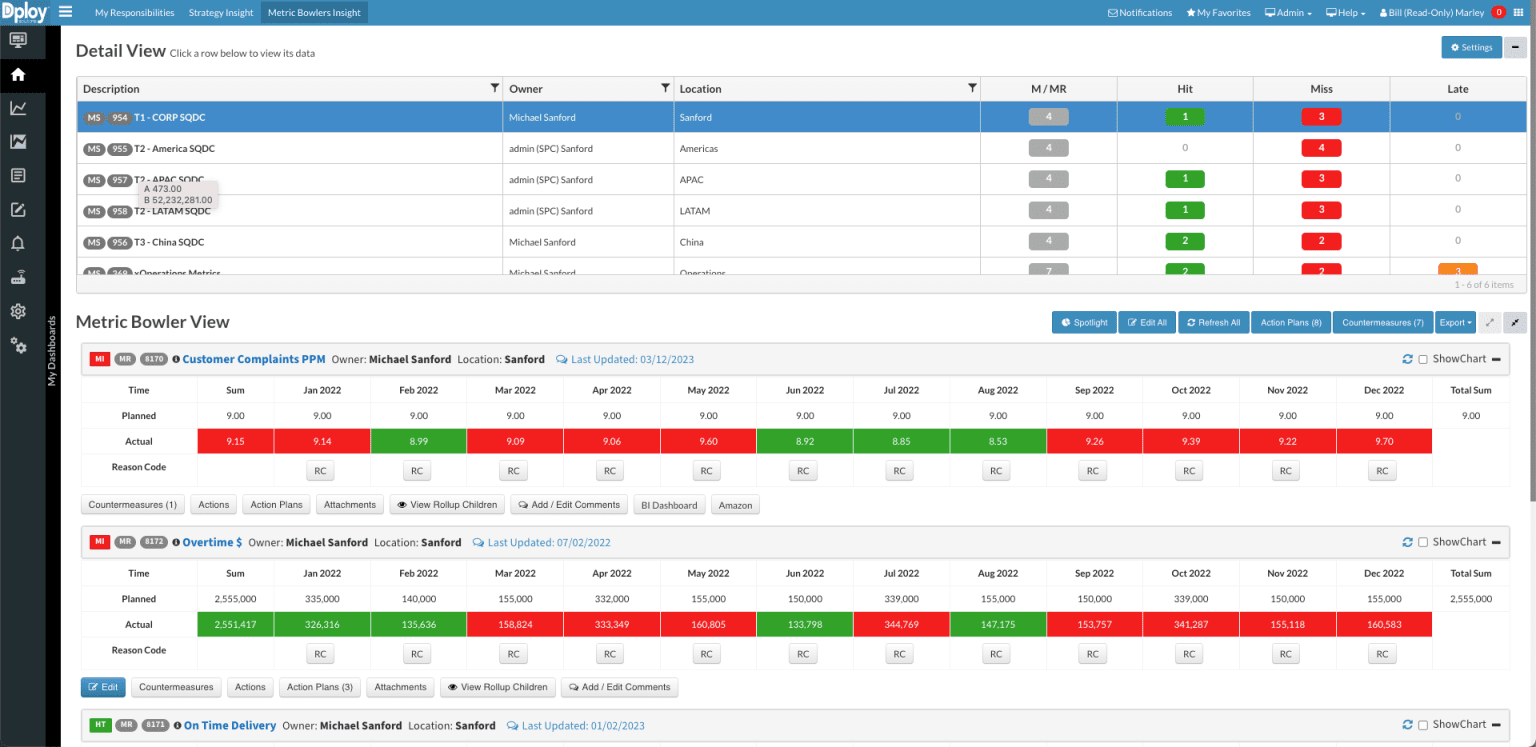The height and width of the screenshot is (747, 1536).
Task: Open the Export dropdown
Action: click(x=1455, y=322)
